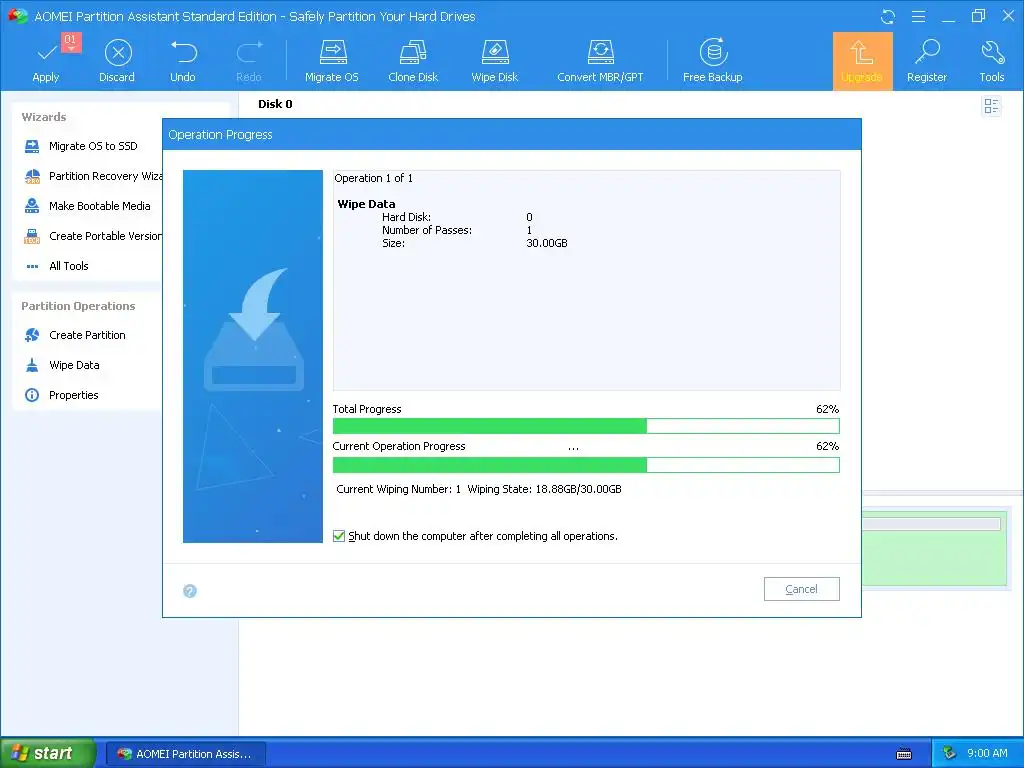Screen dimensions: 1024x768
Task: Click the orange Upgrade button
Action: pyautogui.click(x=862, y=61)
